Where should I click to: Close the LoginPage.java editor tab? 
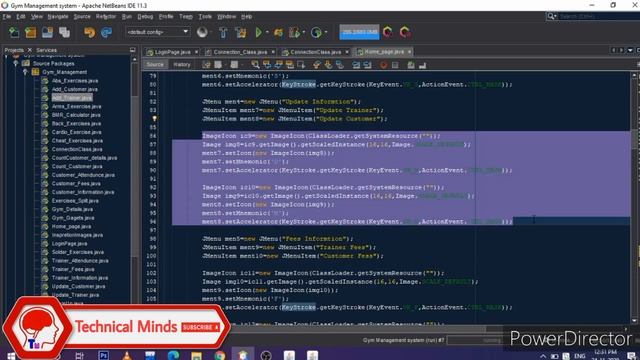coord(196,52)
